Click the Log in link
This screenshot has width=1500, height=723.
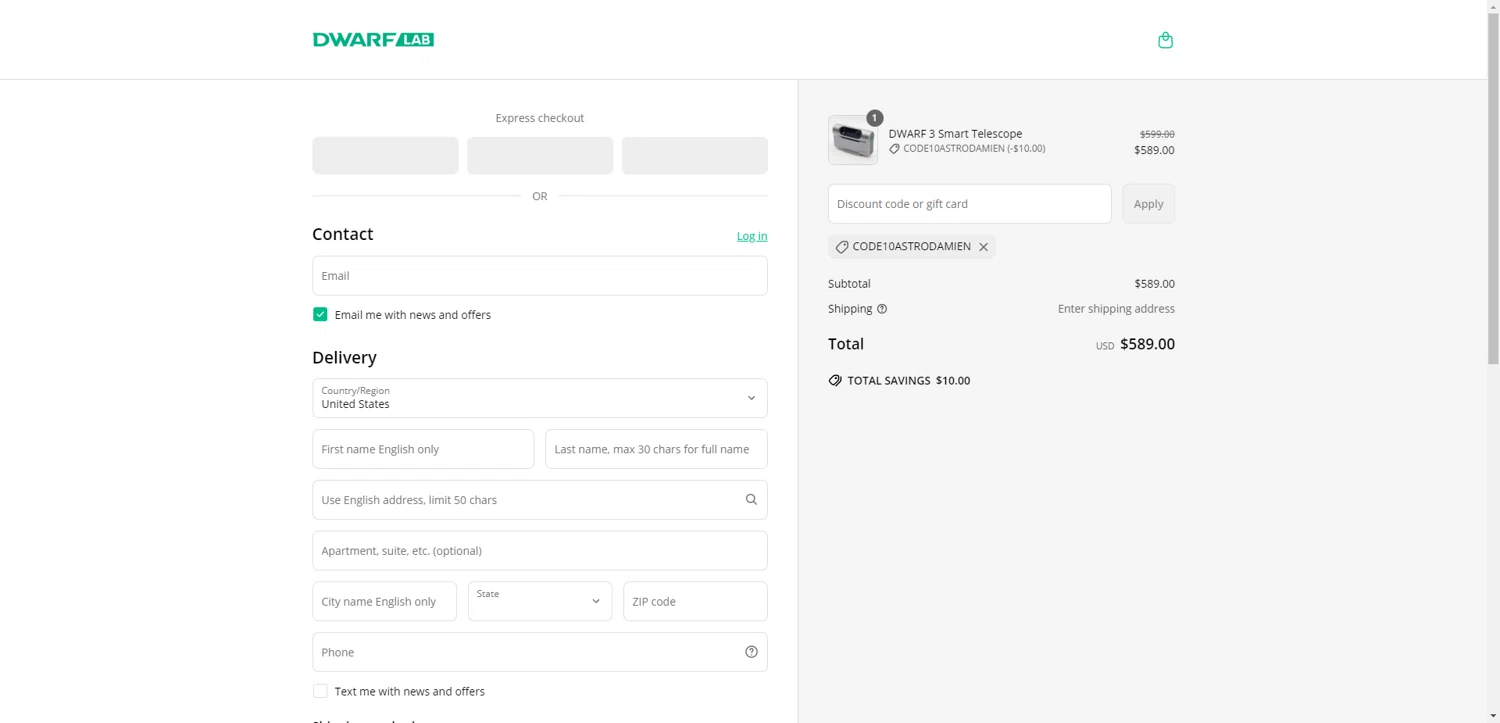pyautogui.click(x=752, y=236)
